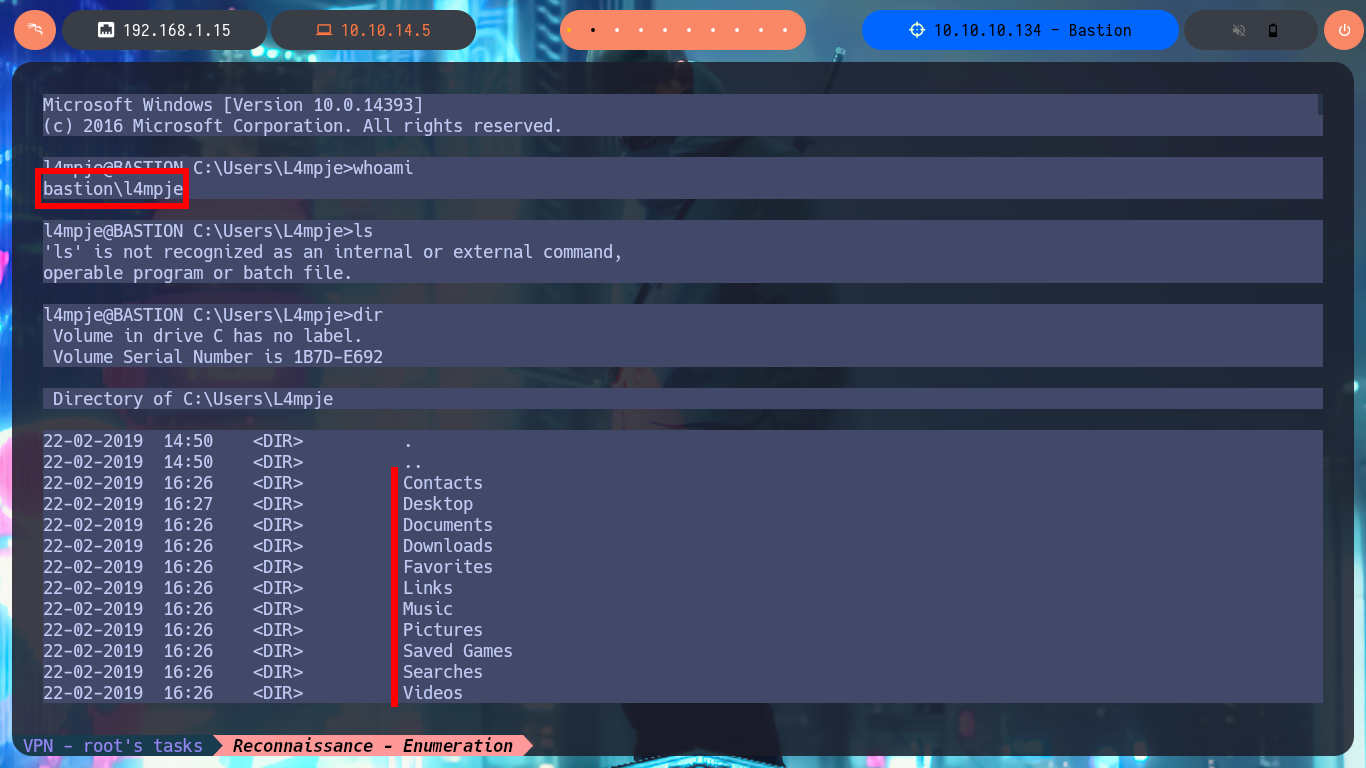Switch to the third workspace dot
Viewport: 1366px width, 768px height.
616,30
